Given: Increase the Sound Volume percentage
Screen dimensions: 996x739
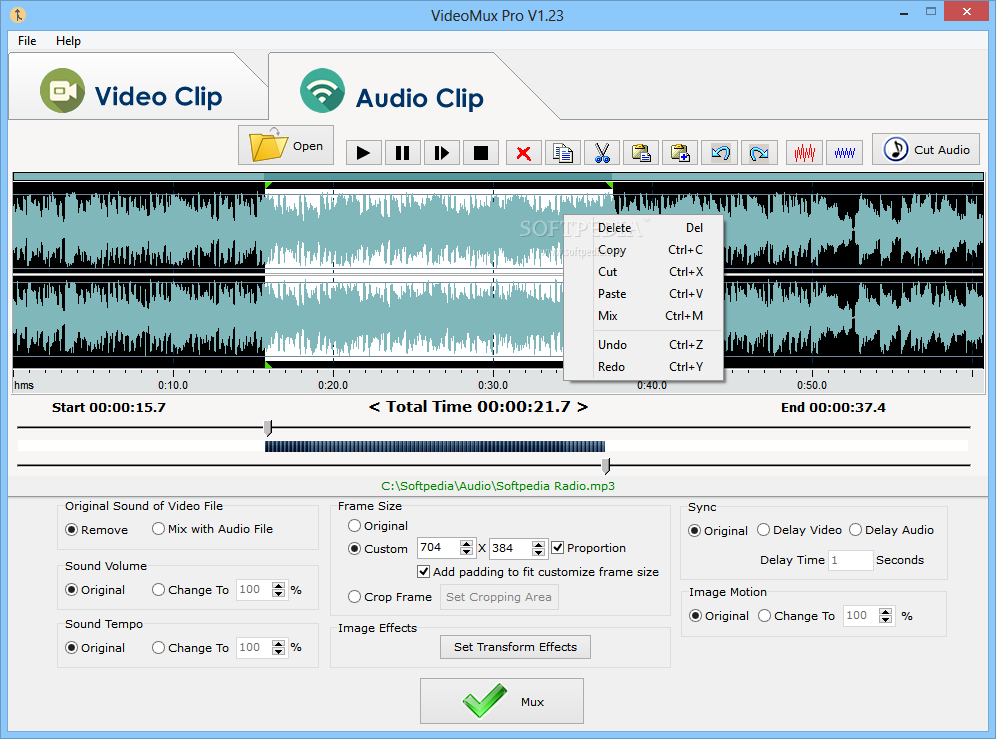Looking at the screenshot, I should pyautogui.click(x=278, y=586).
